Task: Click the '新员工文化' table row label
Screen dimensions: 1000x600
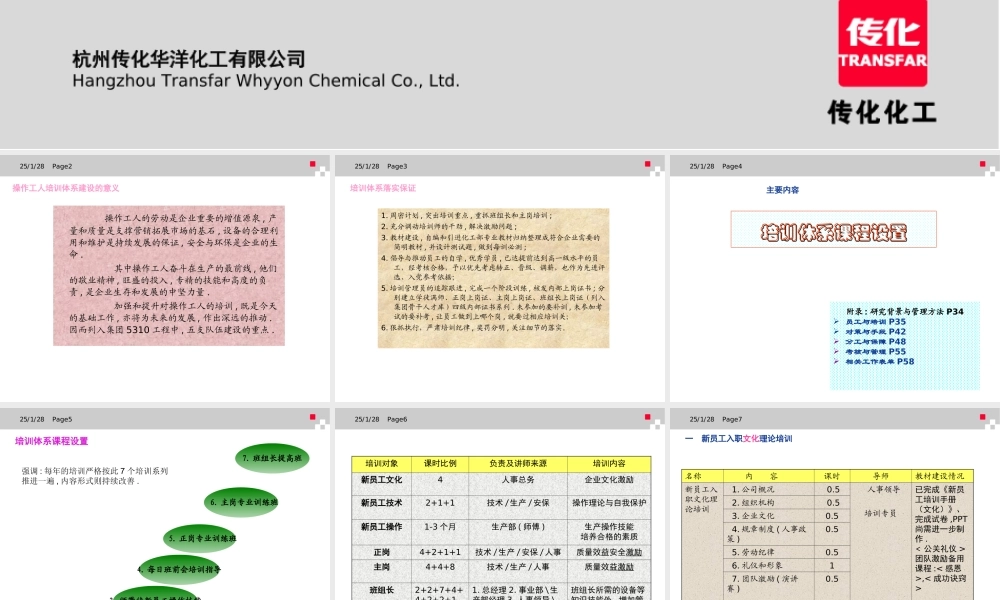Action: 381,479
